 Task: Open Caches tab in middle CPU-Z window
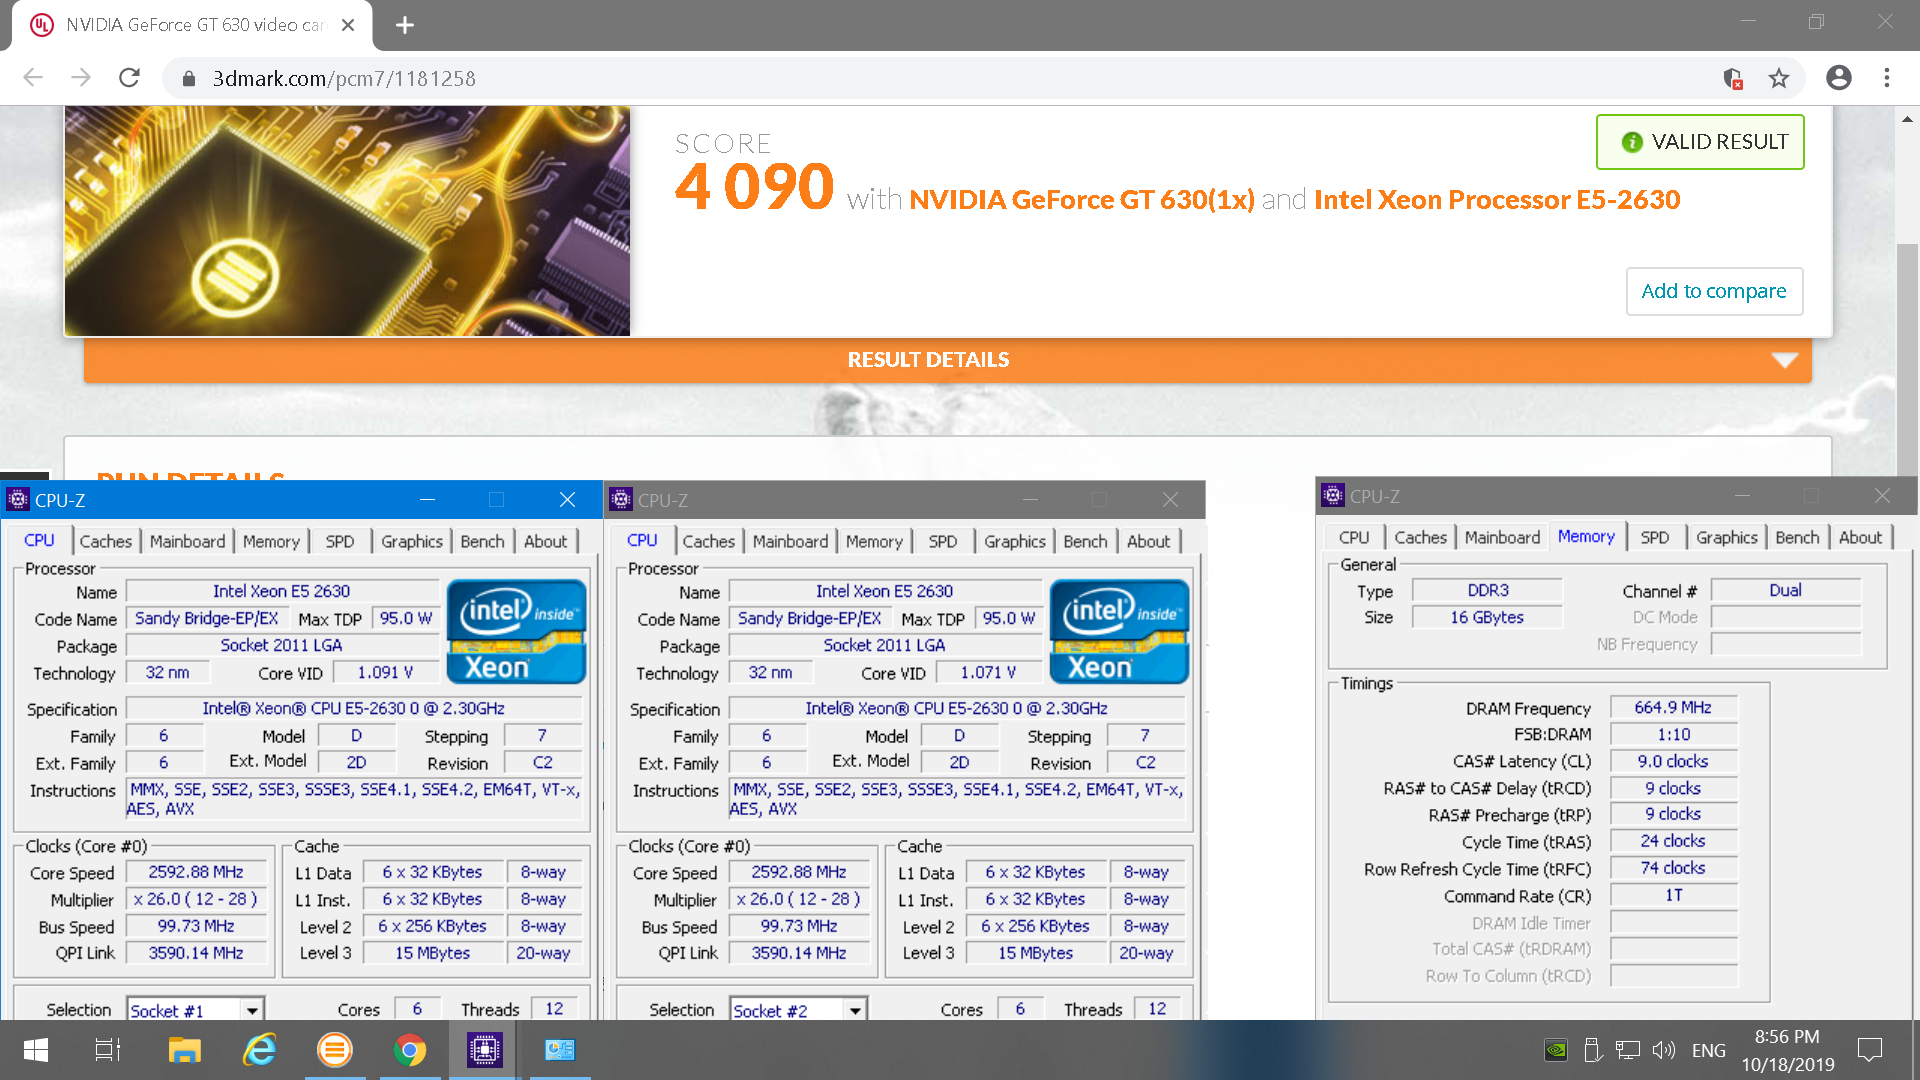click(708, 541)
